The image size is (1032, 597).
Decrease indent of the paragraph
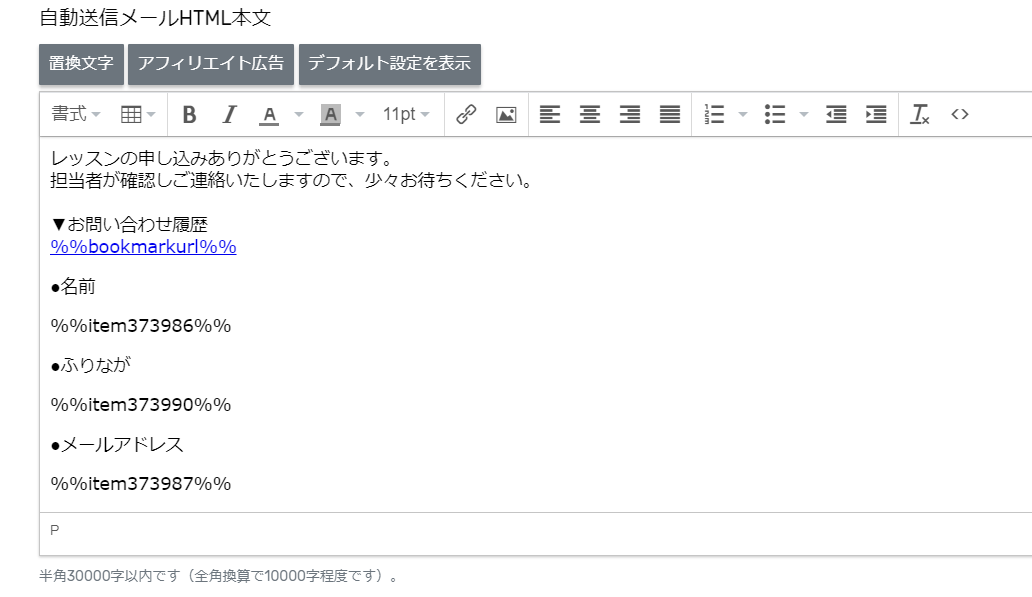836,115
